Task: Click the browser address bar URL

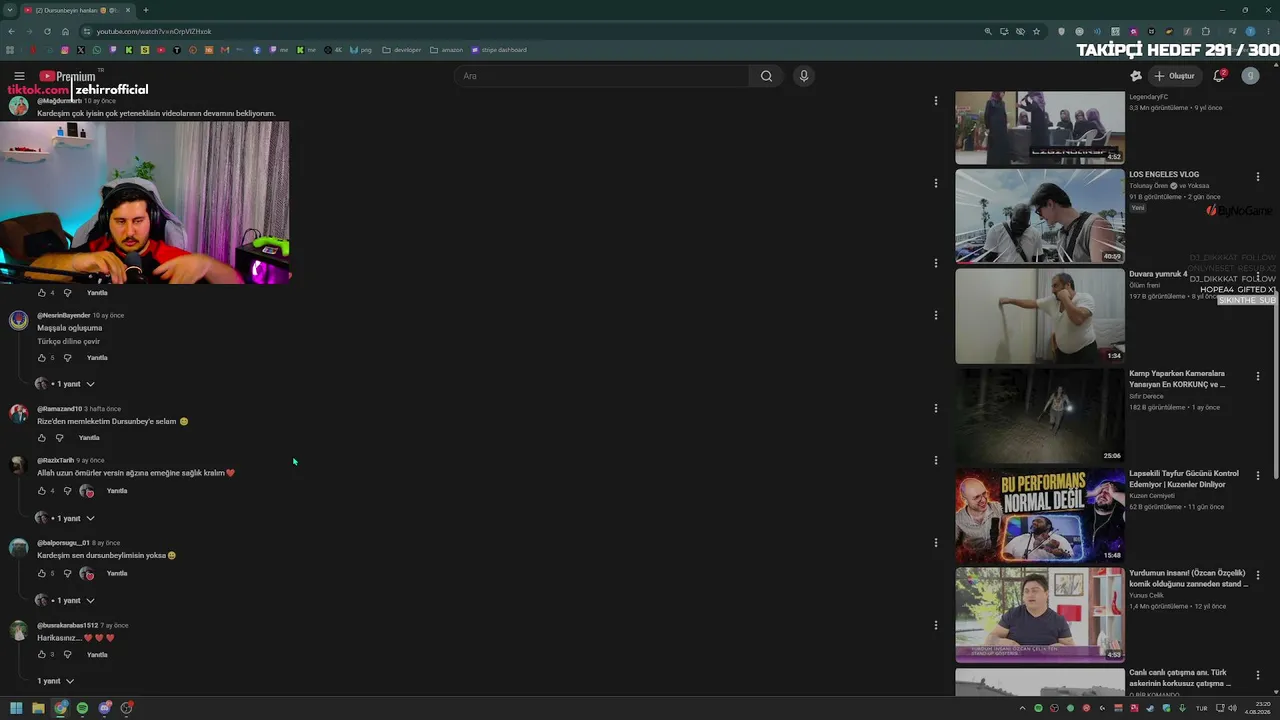Action: [x=154, y=31]
